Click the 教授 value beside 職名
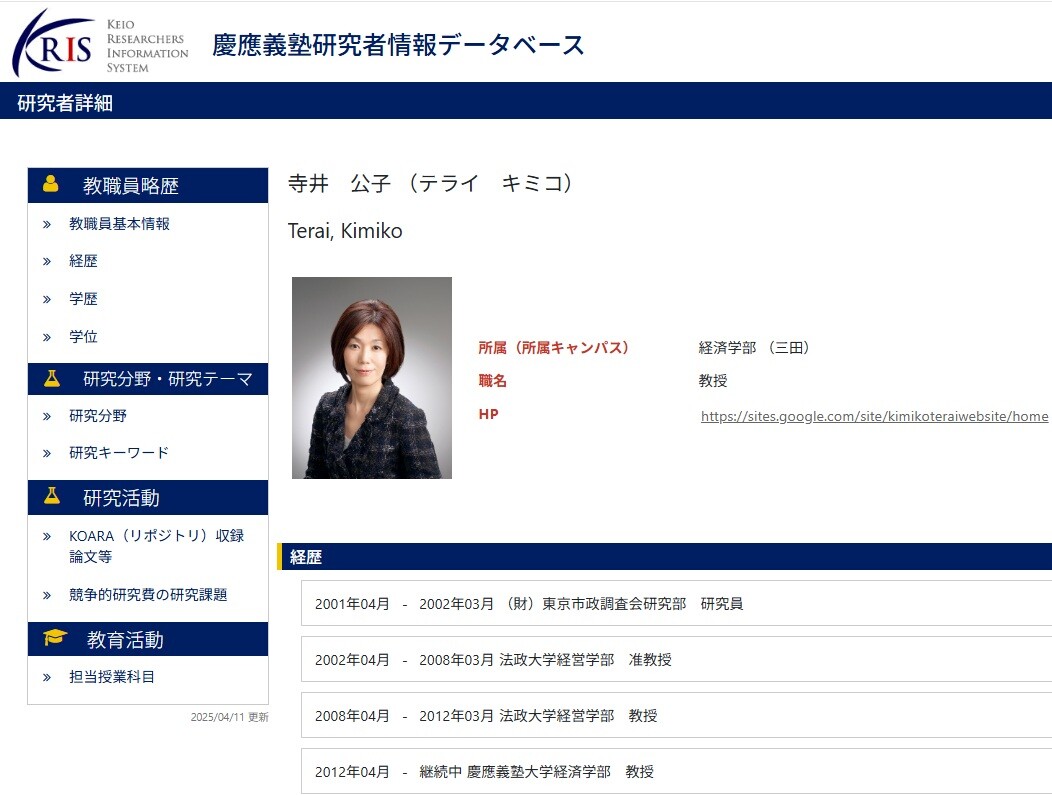This screenshot has width=1052, height=795. (x=713, y=380)
